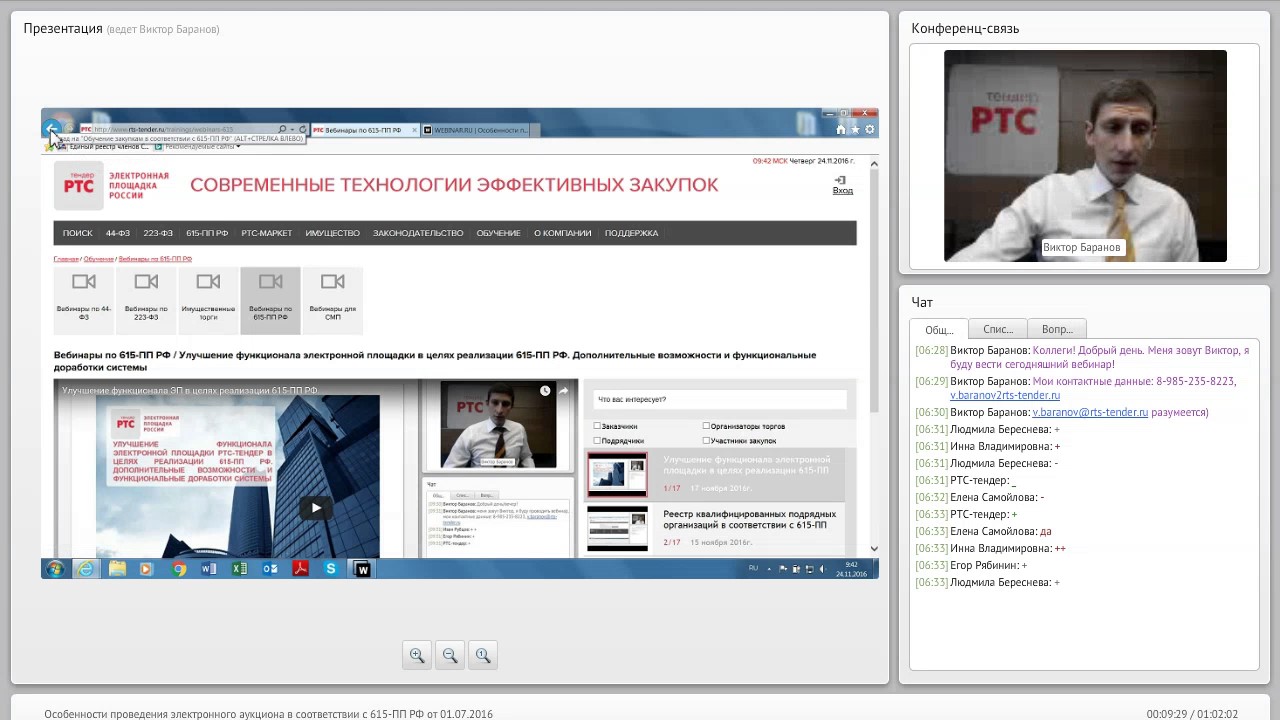
Task: Open the Windows Start button
Action: tap(55, 569)
